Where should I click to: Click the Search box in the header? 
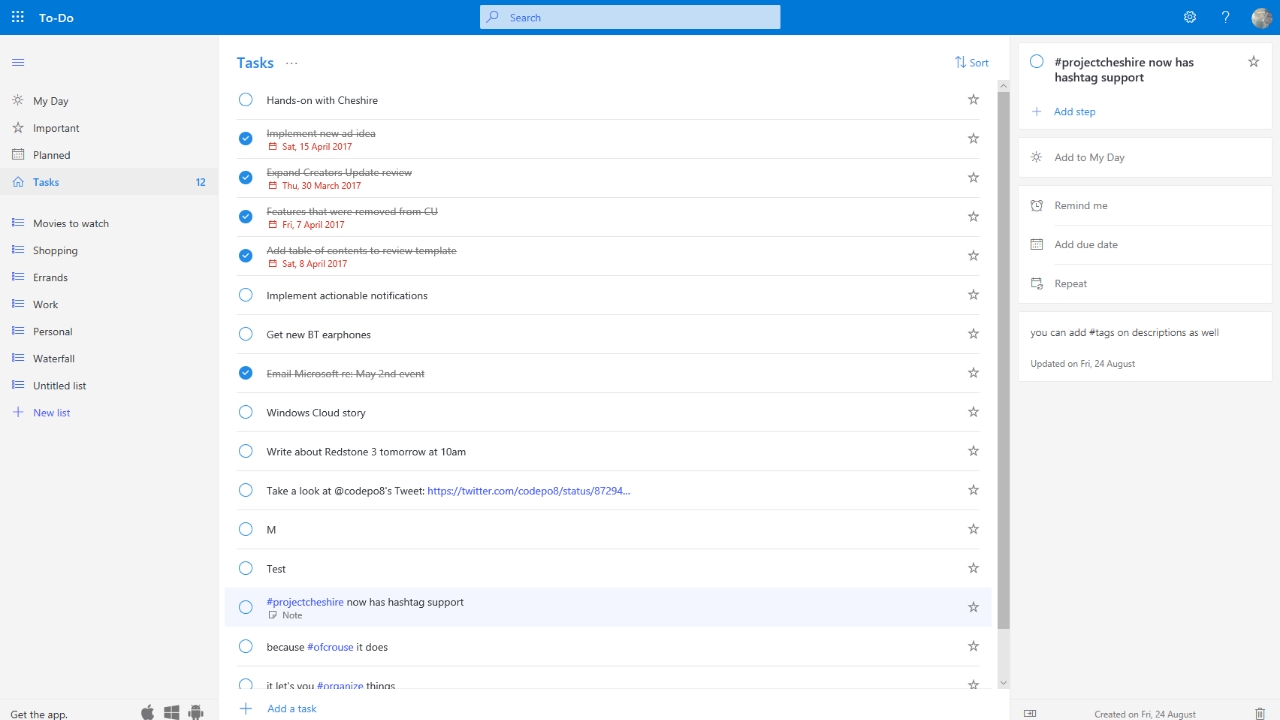click(630, 17)
